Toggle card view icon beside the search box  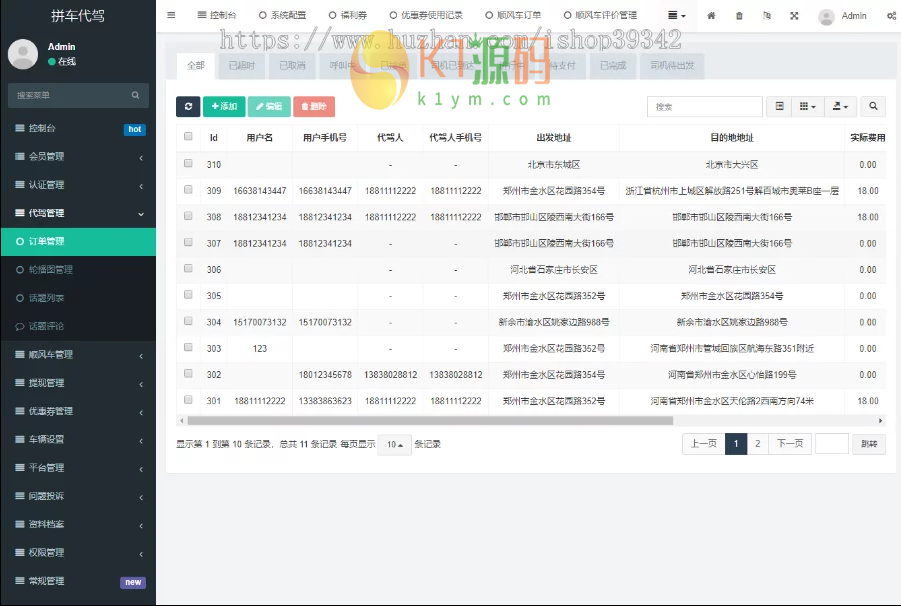779,106
